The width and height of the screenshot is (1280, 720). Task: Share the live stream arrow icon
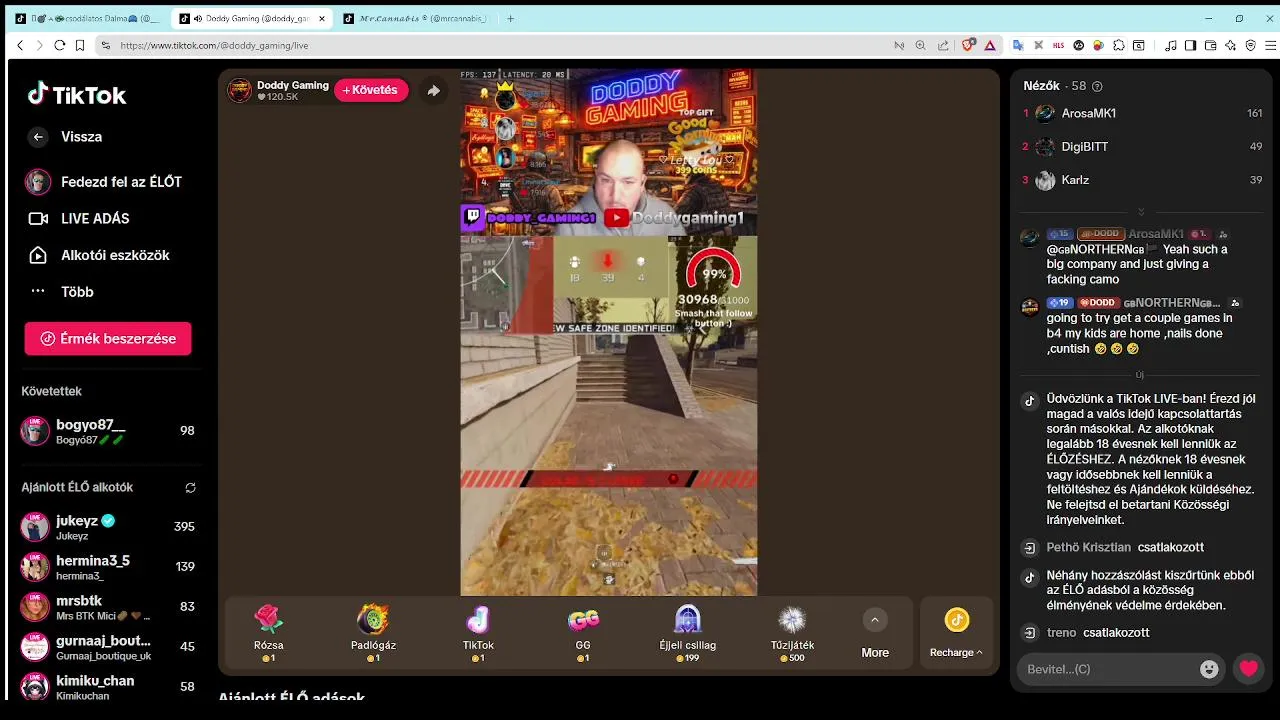pyautogui.click(x=433, y=90)
